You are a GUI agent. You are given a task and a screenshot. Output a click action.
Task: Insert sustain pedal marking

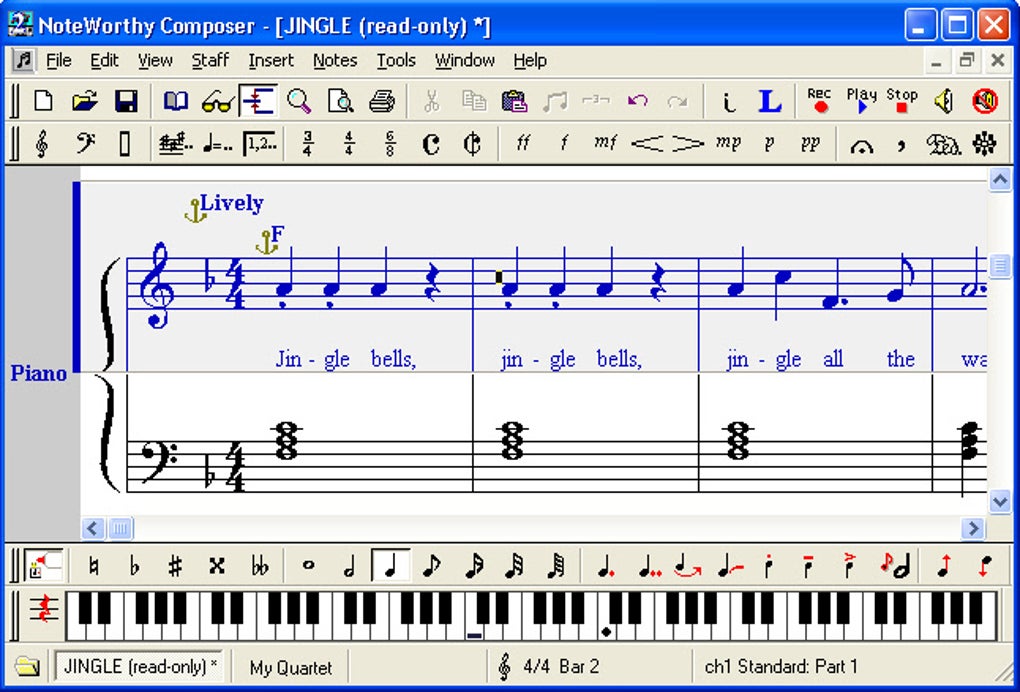pyautogui.click(x=944, y=144)
